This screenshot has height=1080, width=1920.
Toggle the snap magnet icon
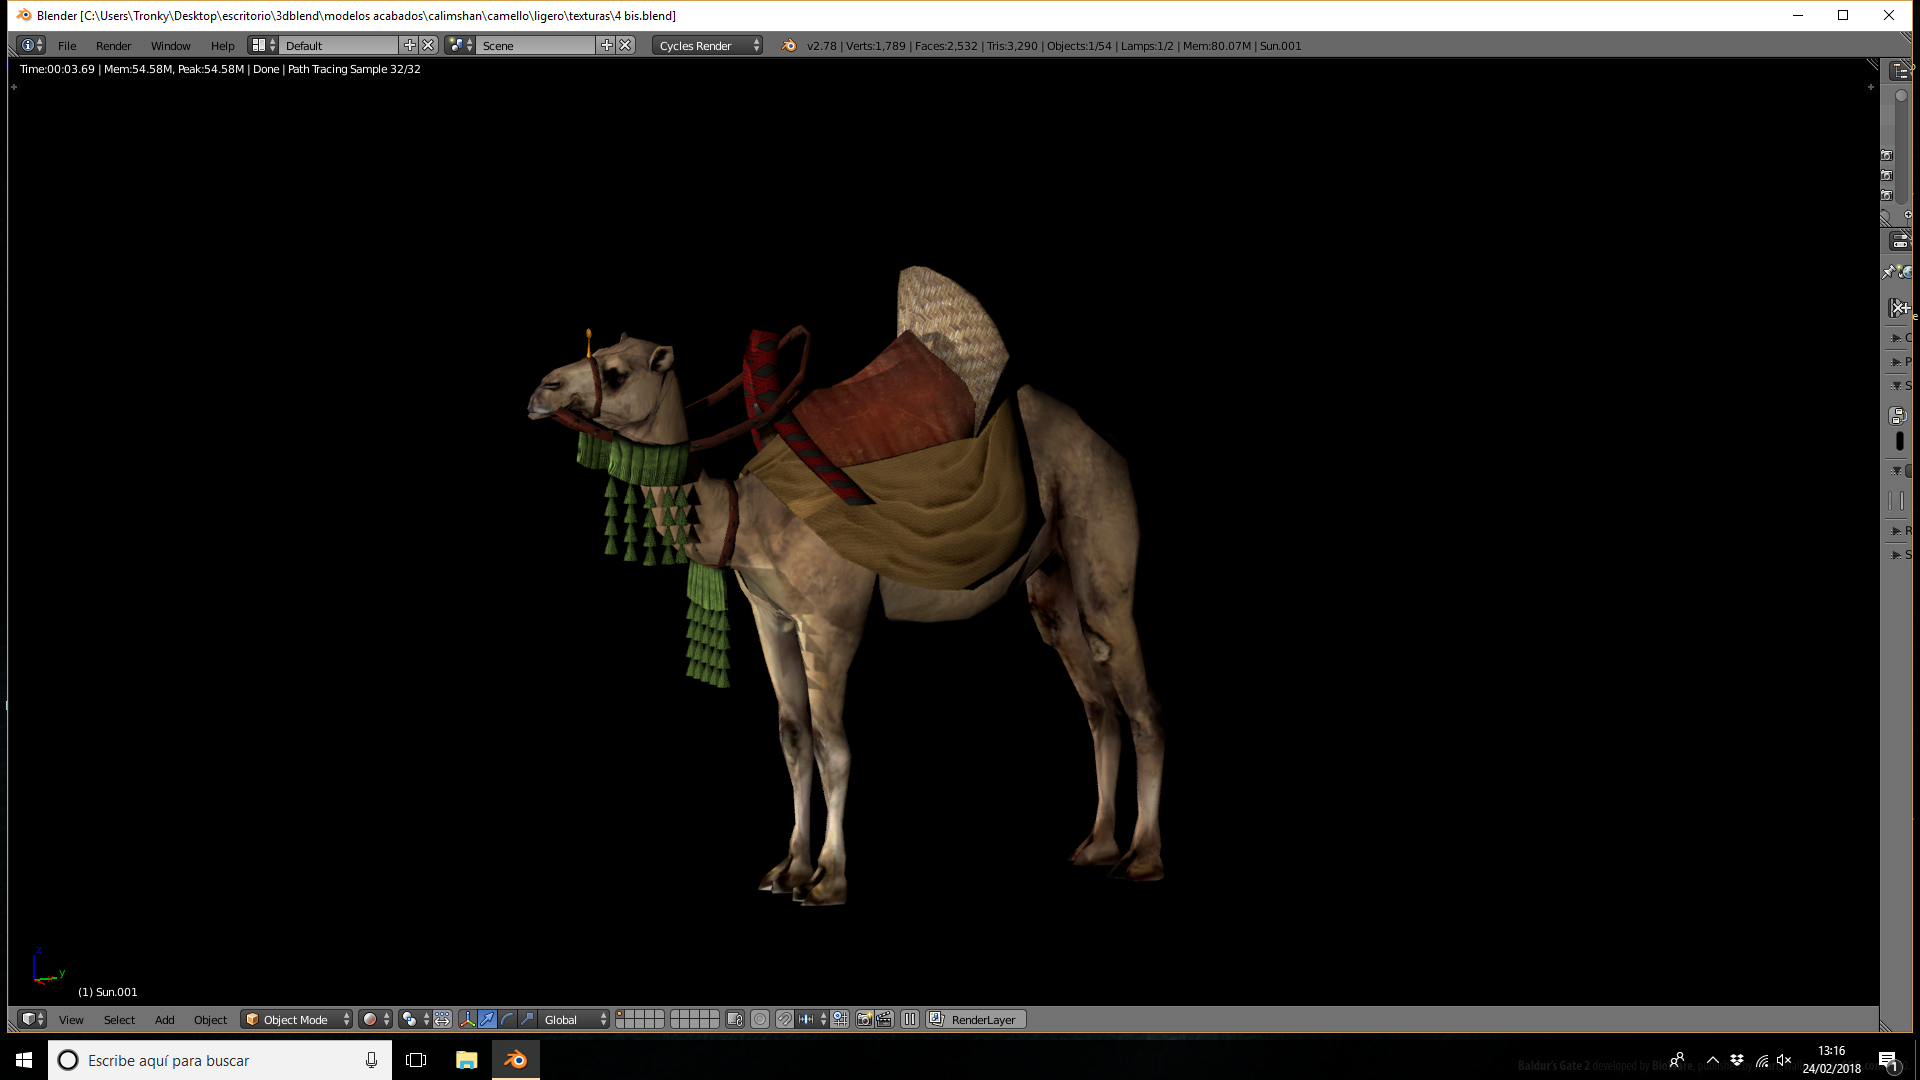point(785,1019)
